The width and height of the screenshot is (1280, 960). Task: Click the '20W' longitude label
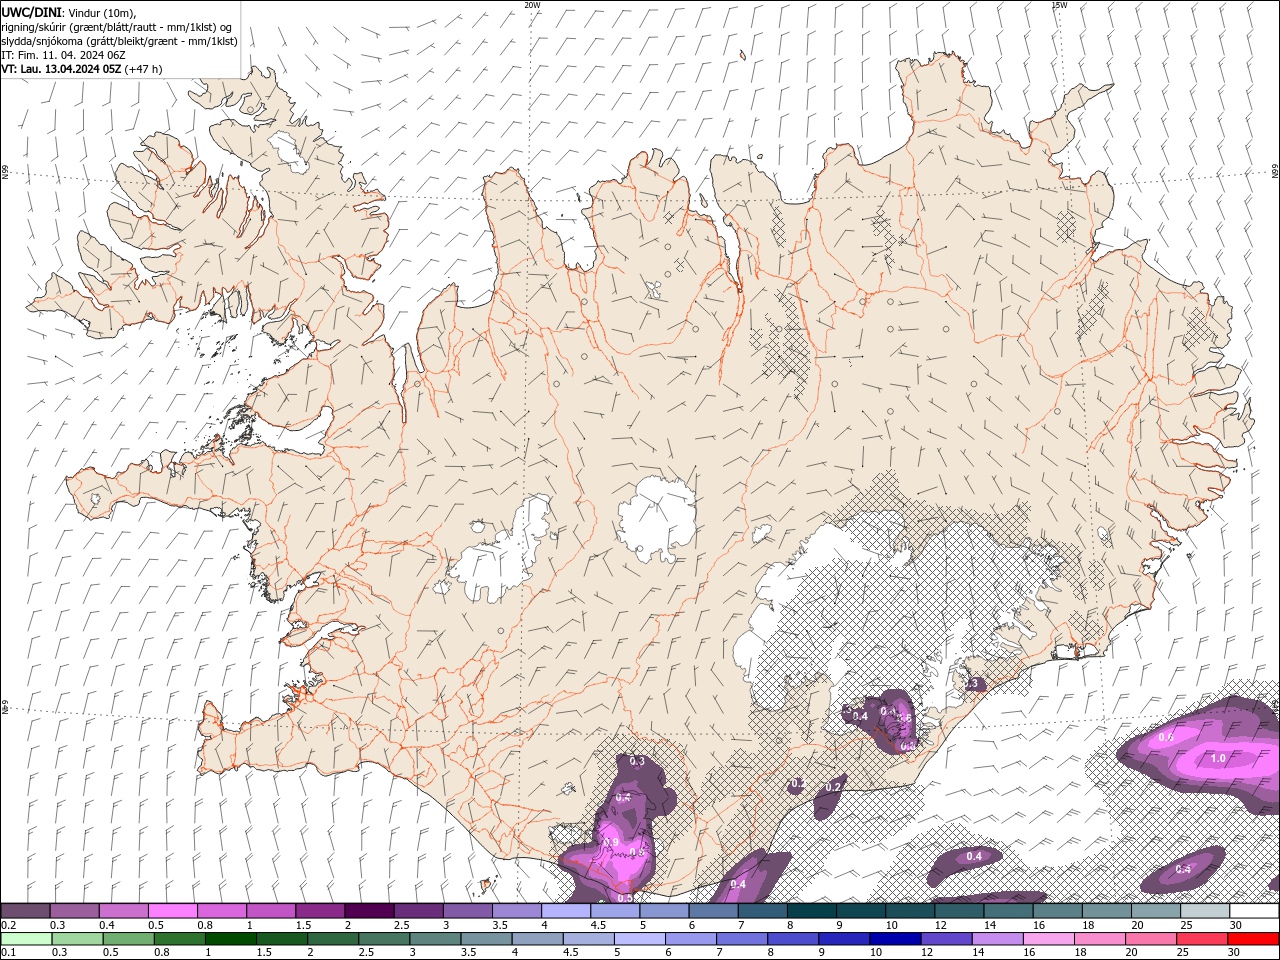click(x=532, y=5)
